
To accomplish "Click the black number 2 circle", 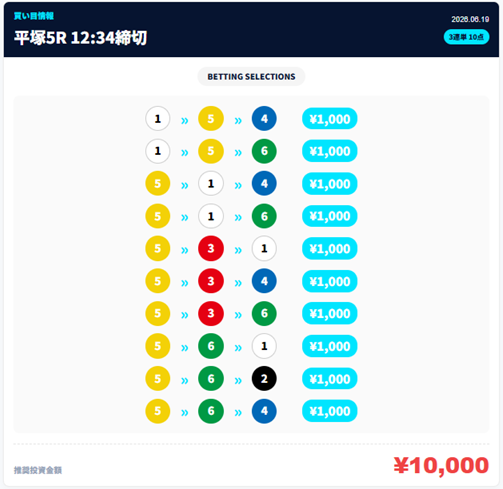I will click(x=264, y=378).
